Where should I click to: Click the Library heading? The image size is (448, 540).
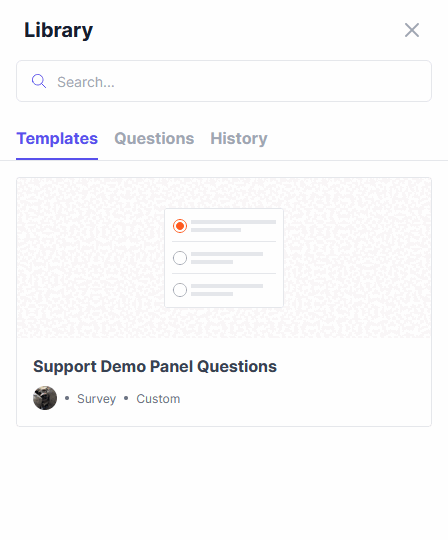point(59,30)
